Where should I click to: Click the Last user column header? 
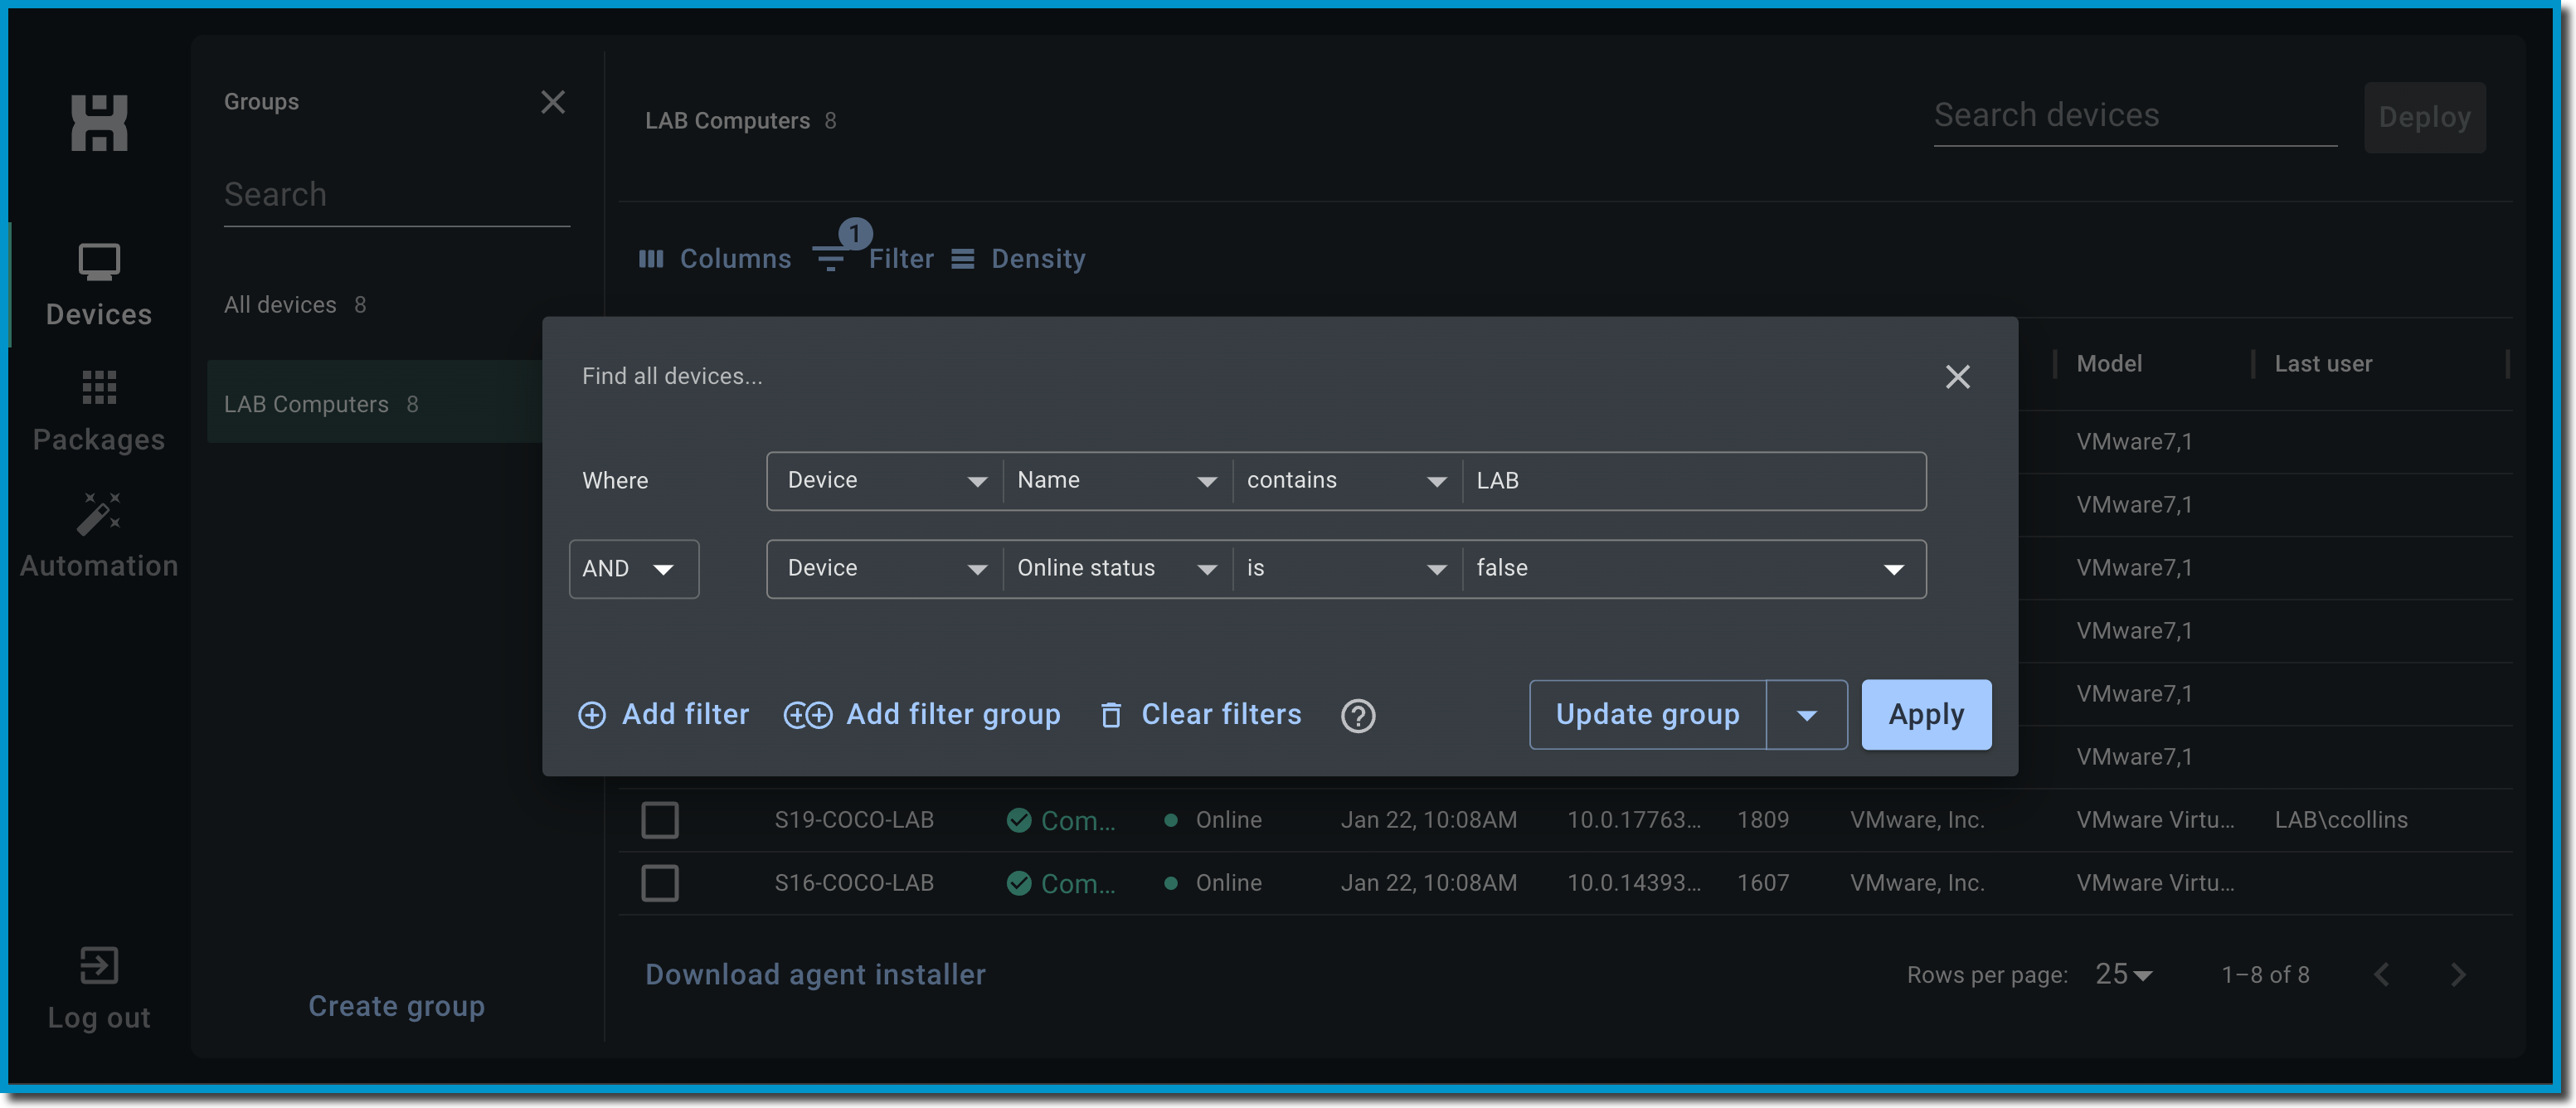pyautogui.click(x=2323, y=364)
